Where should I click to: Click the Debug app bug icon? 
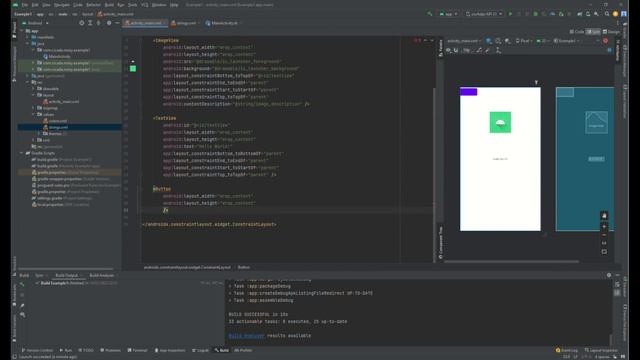(x=536, y=14)
